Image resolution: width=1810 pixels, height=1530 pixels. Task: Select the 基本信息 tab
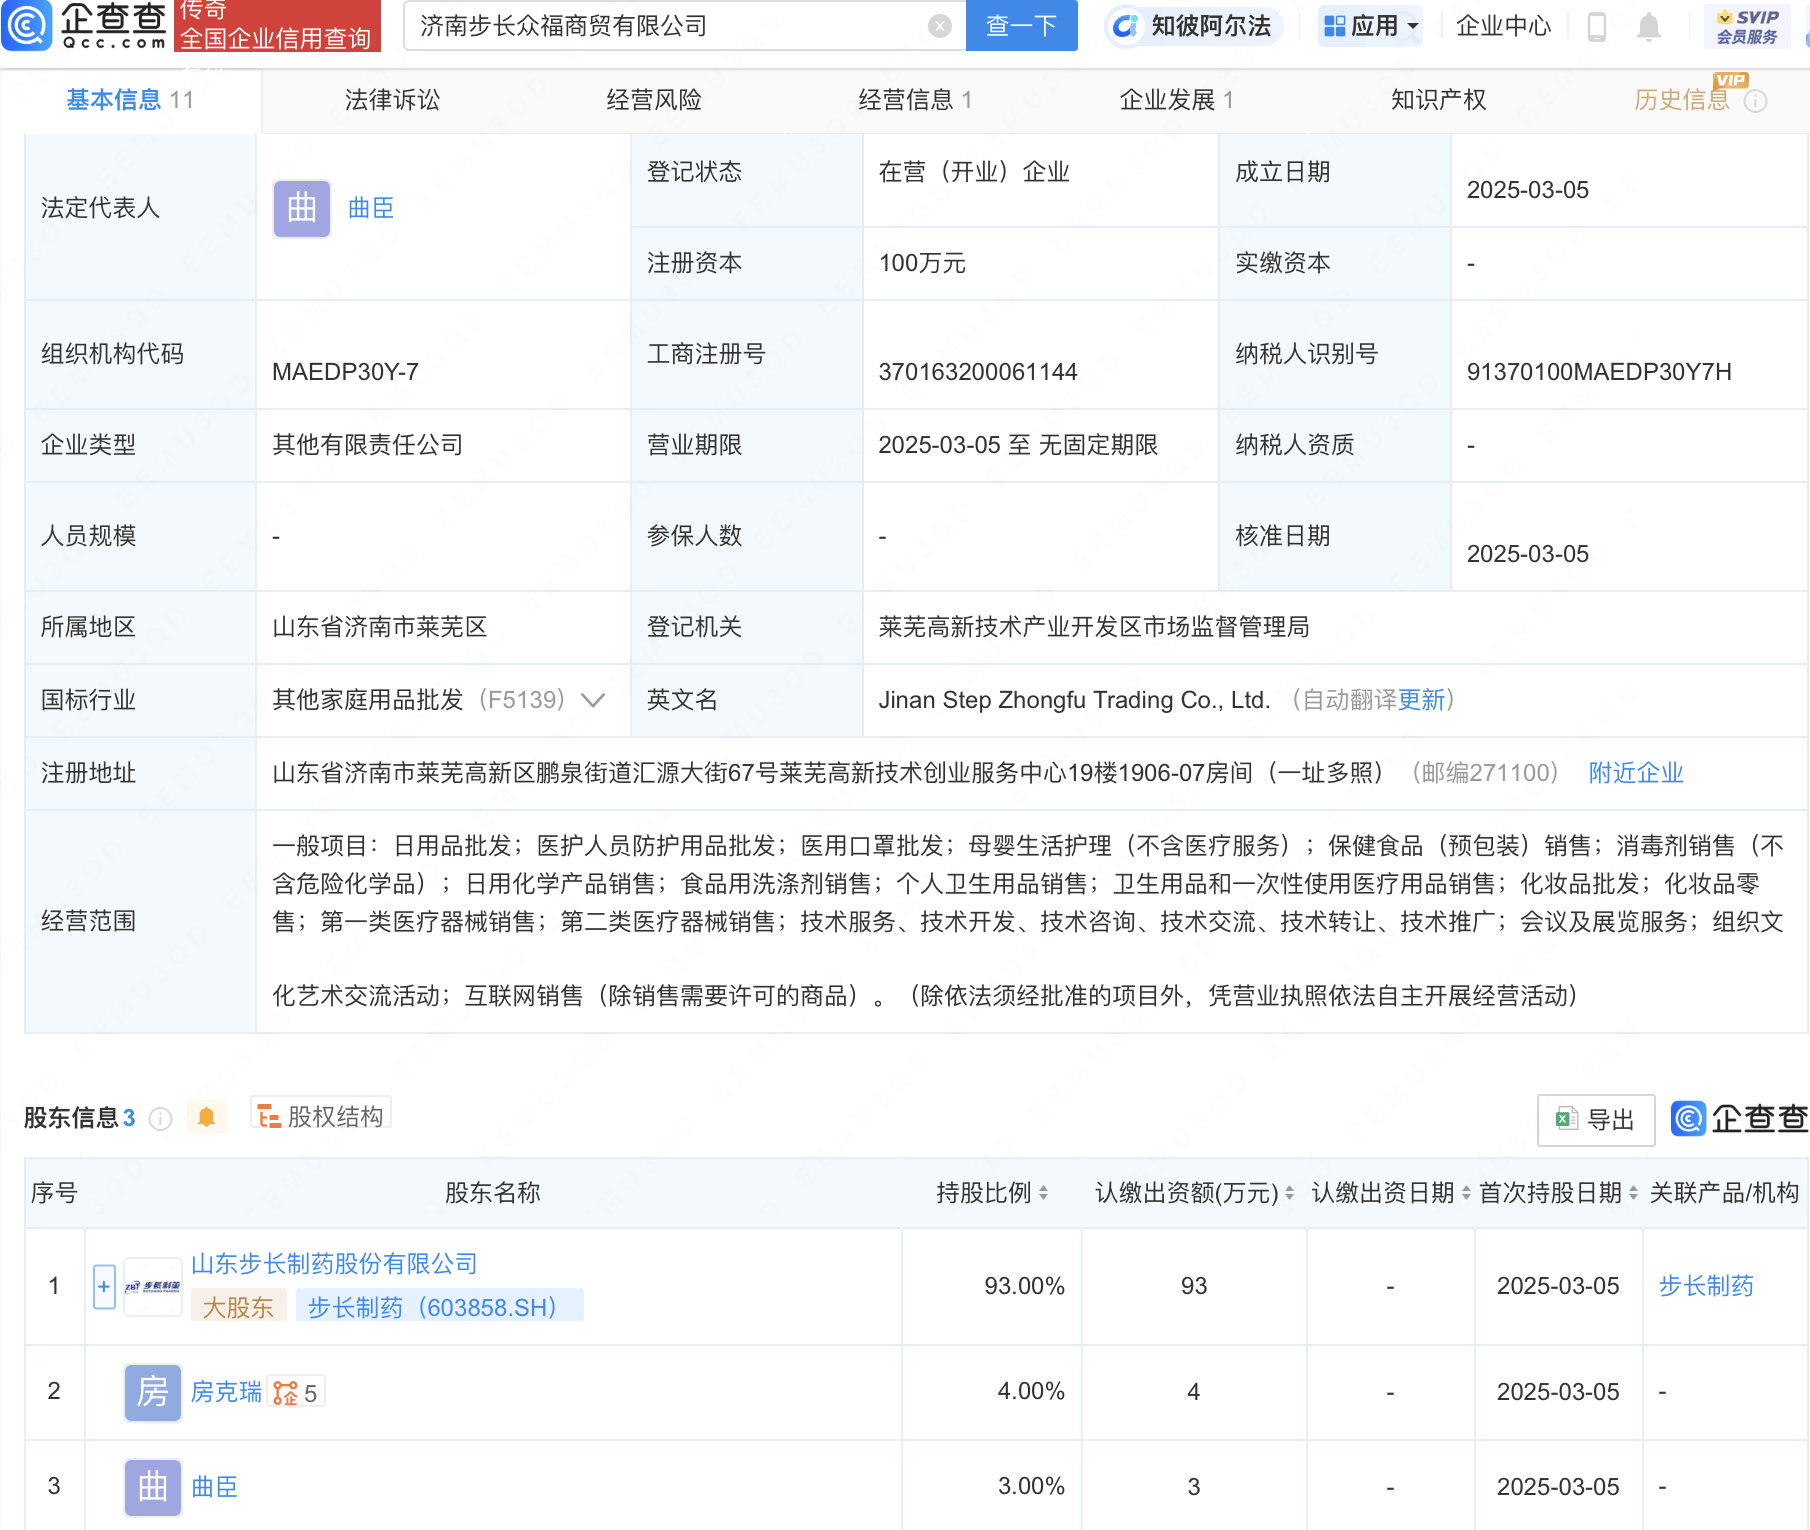pos(130,100)
